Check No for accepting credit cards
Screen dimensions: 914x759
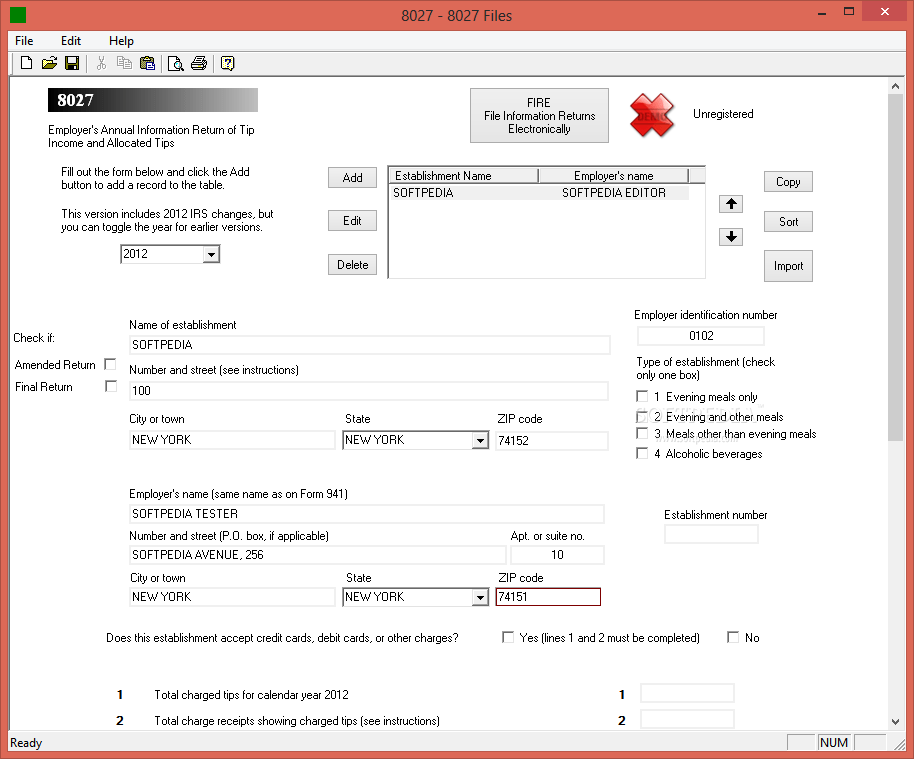click(x=733, y=637)
